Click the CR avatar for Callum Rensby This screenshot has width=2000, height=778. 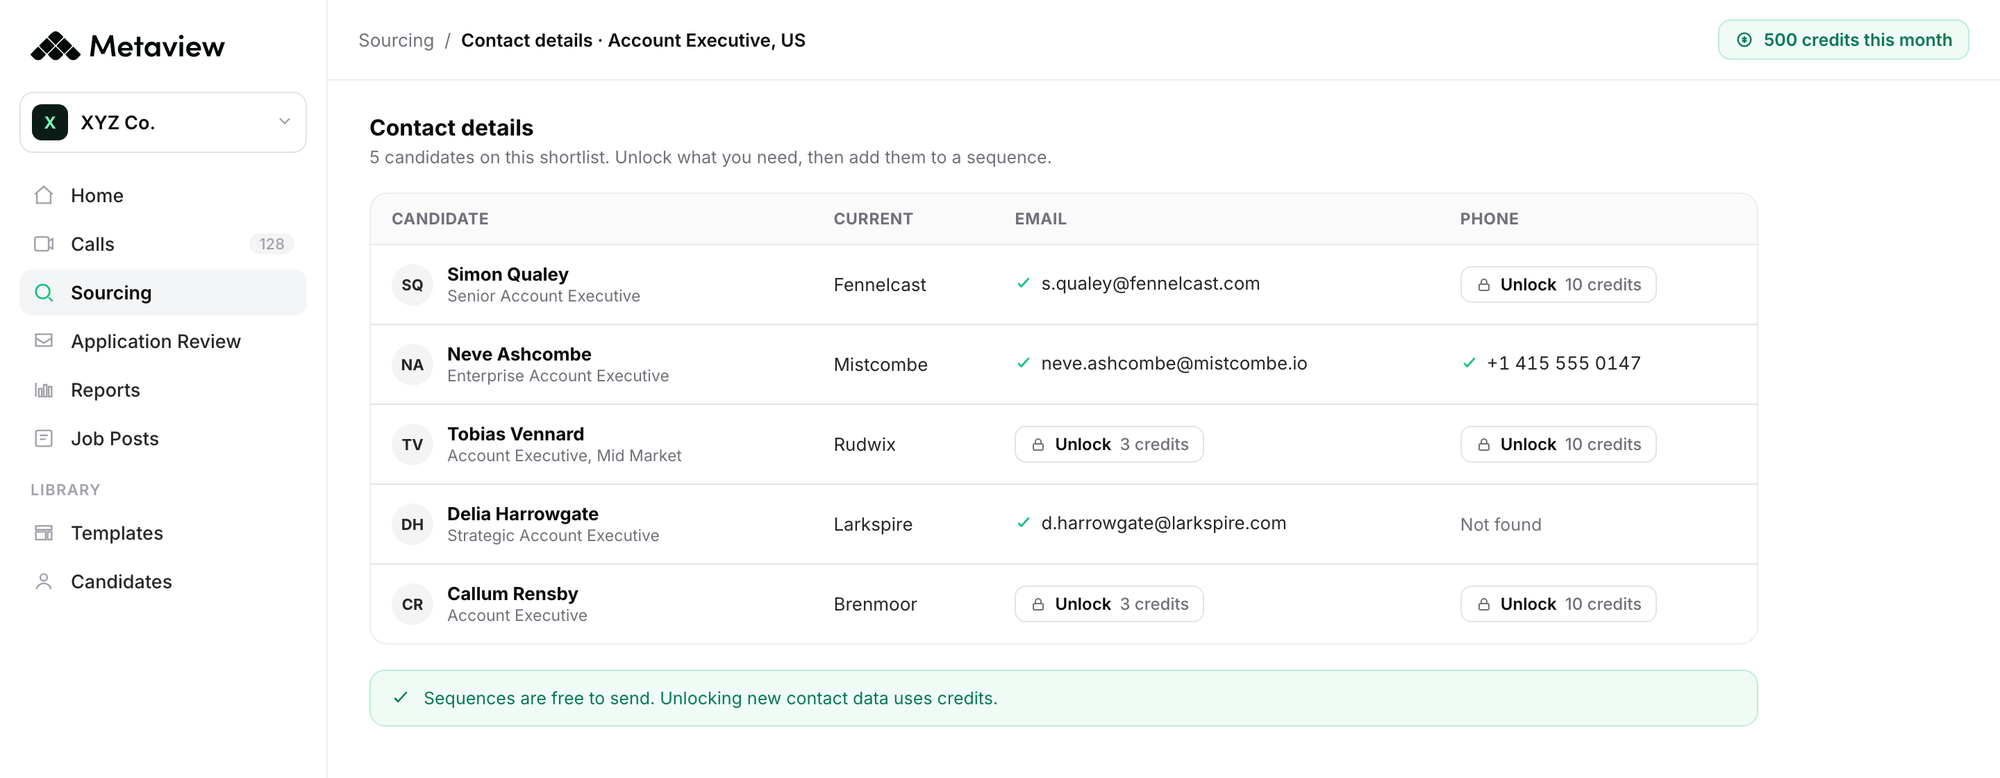tap(412, 604)
